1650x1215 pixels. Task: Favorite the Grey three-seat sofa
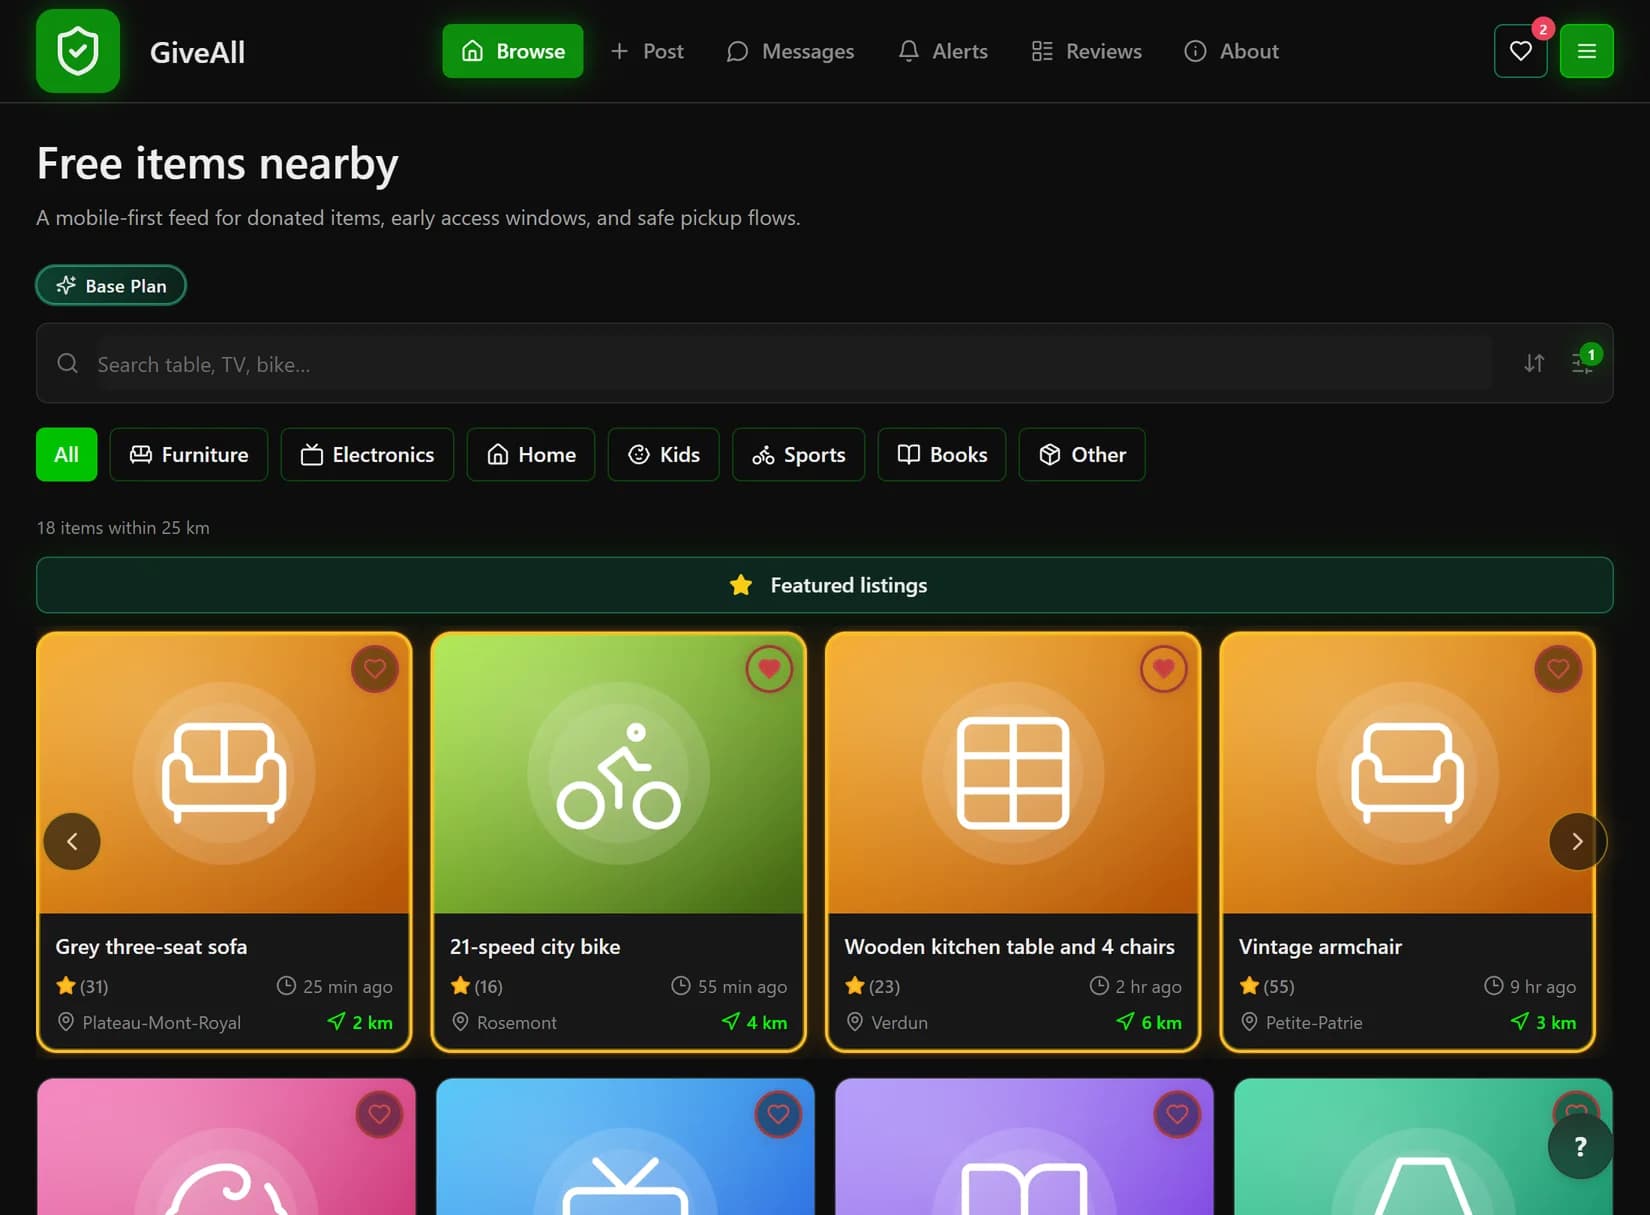tap(375, 669)
